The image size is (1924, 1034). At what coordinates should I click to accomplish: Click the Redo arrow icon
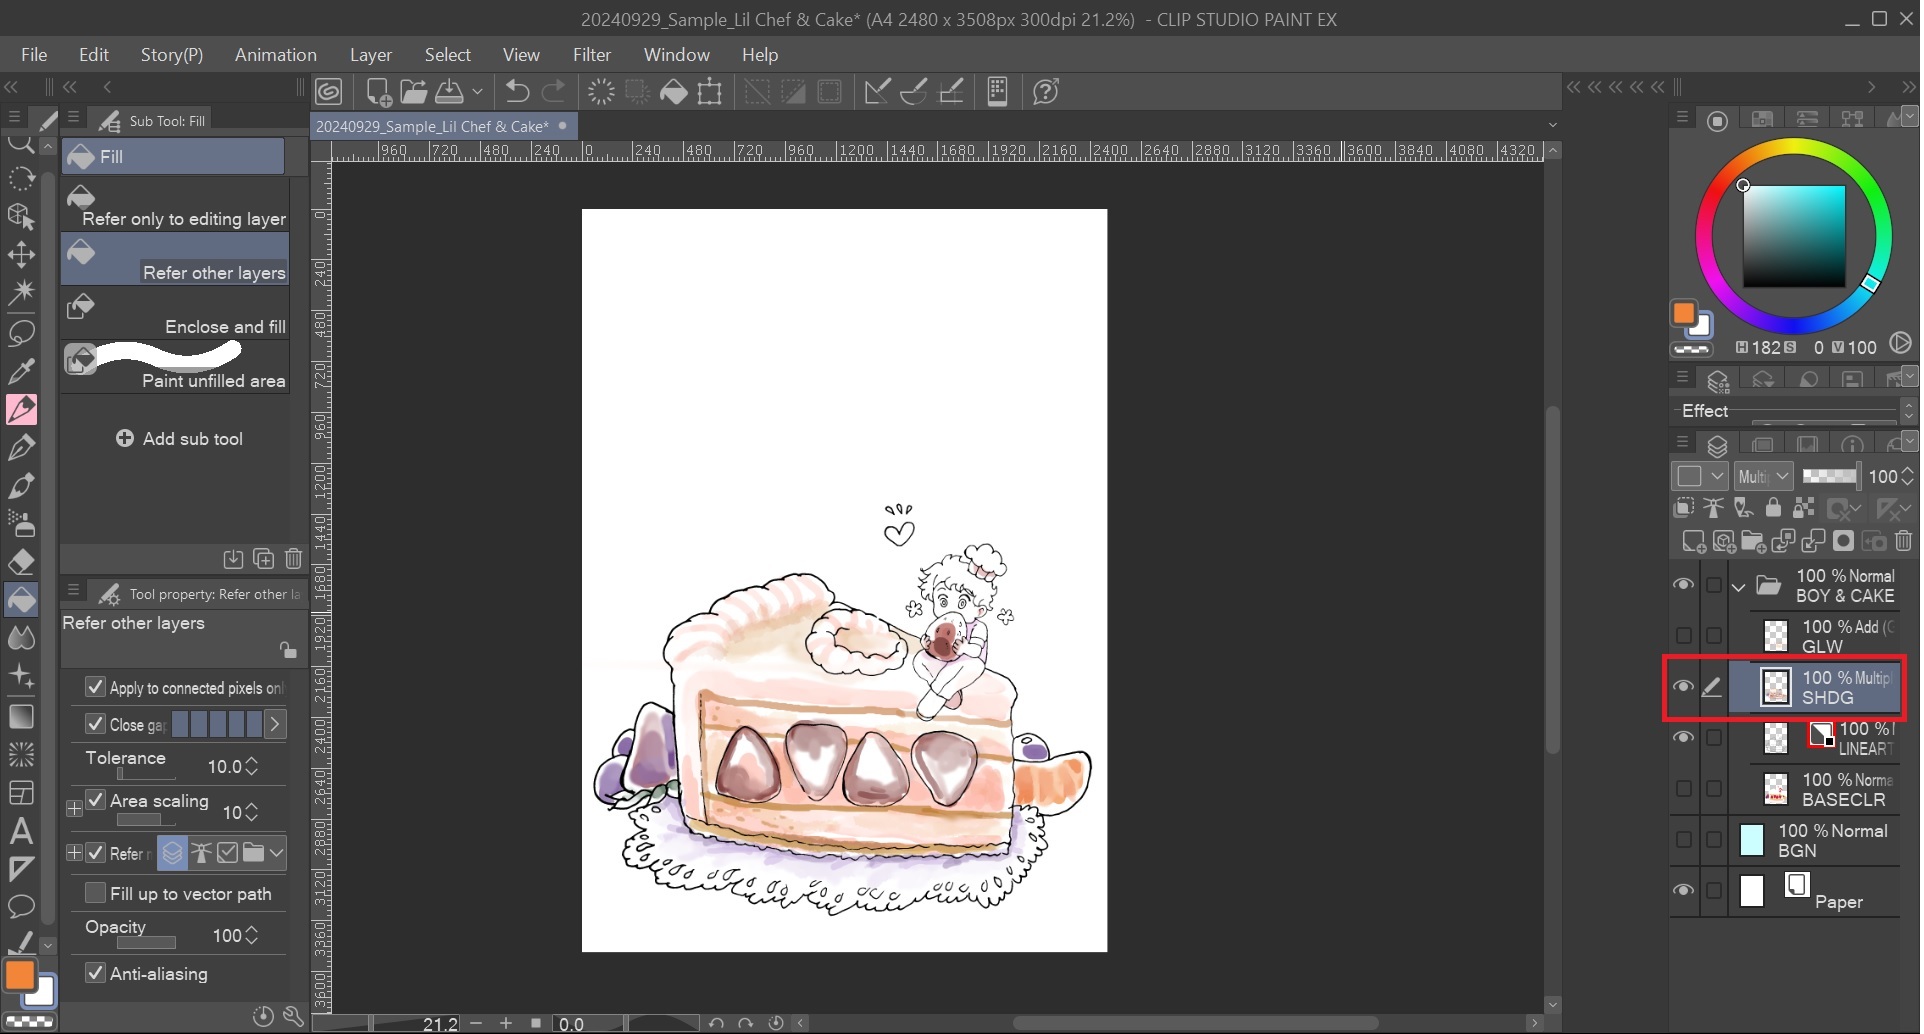click(553, 92)
